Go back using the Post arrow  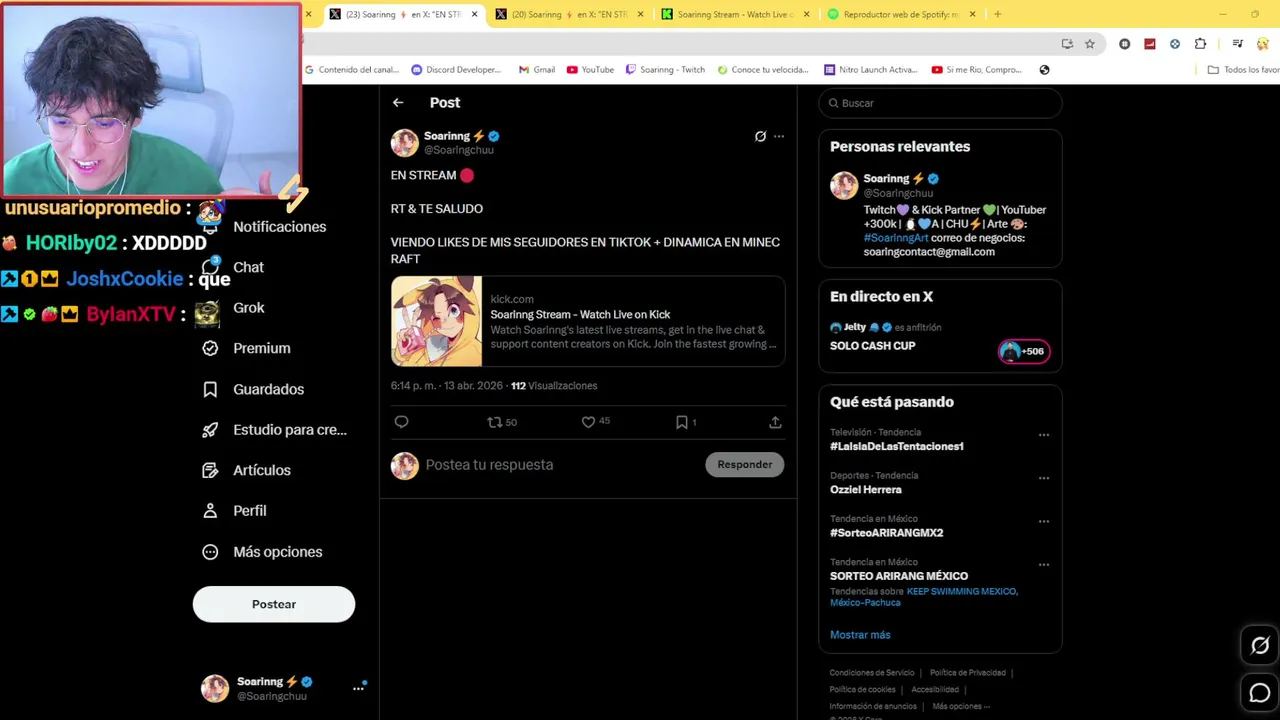tap(398, 103)
